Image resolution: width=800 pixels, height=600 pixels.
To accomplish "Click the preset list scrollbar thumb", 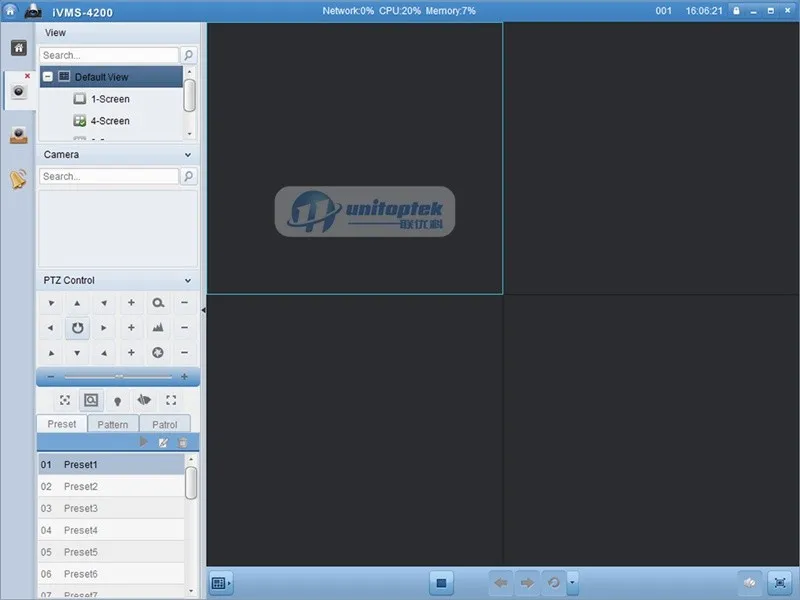I will coord(191,483).
